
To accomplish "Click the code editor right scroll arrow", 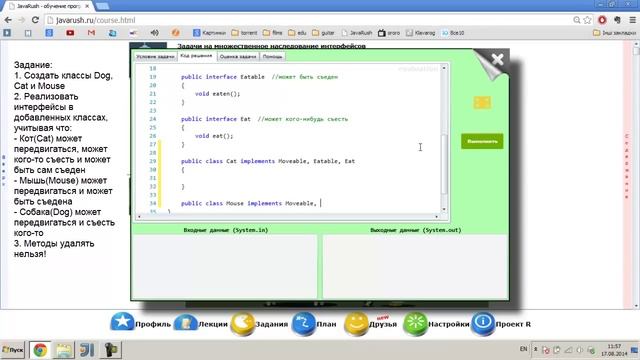I will coord(436,216).
